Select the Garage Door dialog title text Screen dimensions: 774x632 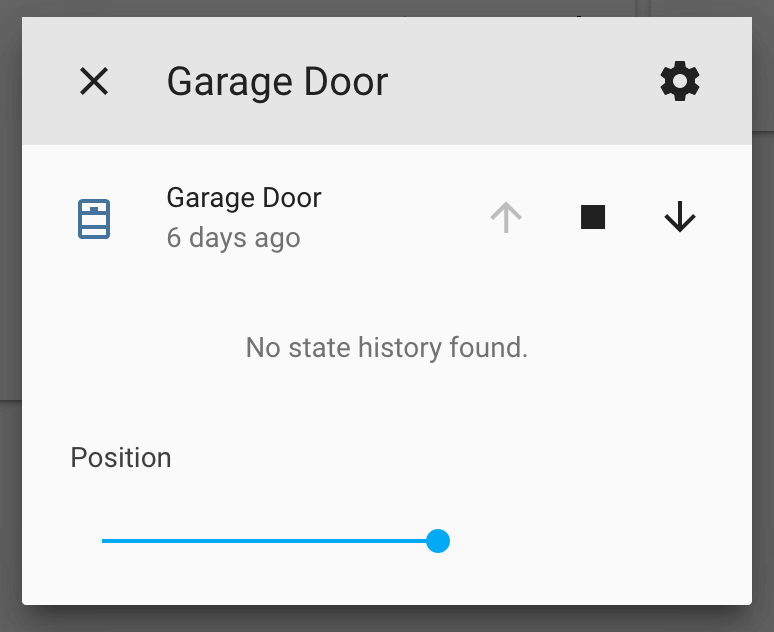[277, 81]
